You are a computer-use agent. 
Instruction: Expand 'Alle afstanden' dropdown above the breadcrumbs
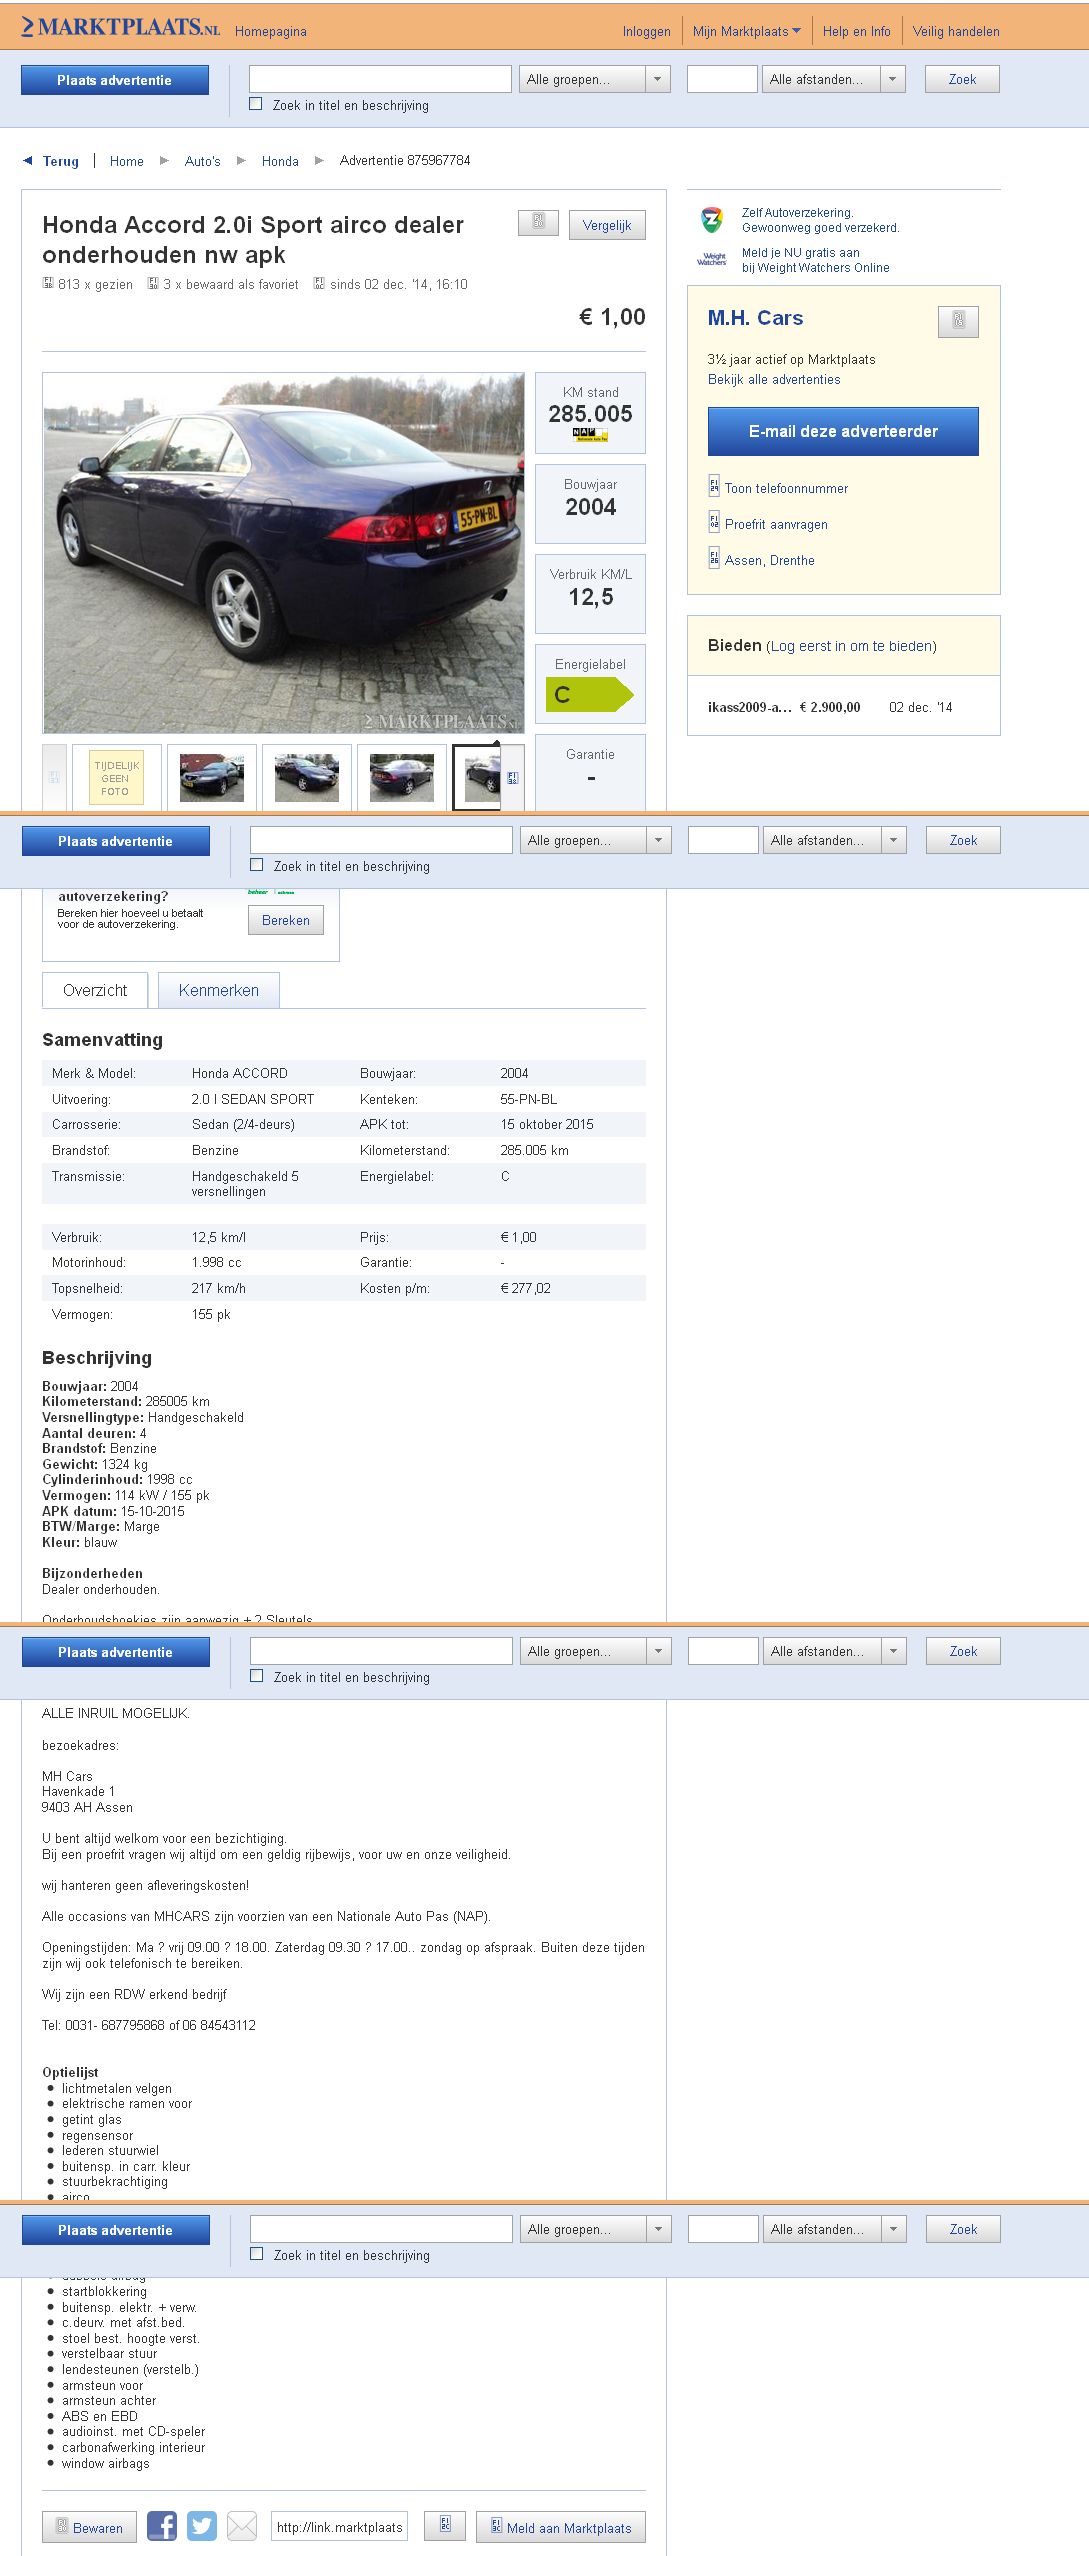click(835, 79)
